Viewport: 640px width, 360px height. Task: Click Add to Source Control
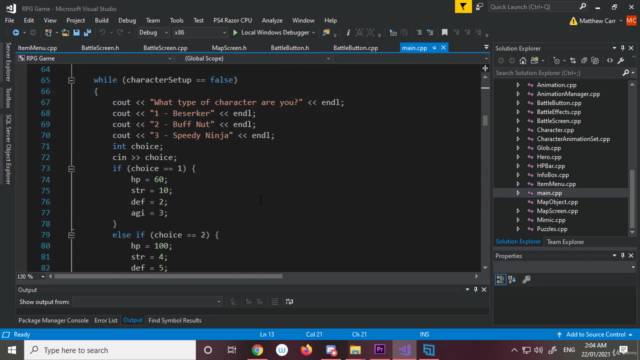coord(596,334)
